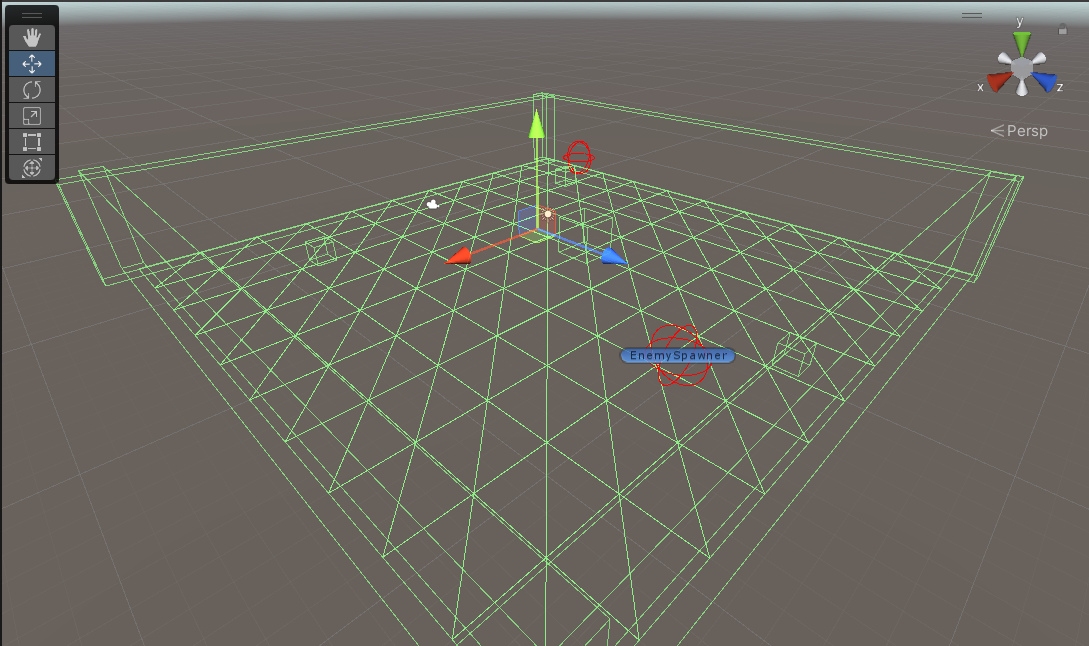Select the Rotate tool

click(x=32, y=90)
